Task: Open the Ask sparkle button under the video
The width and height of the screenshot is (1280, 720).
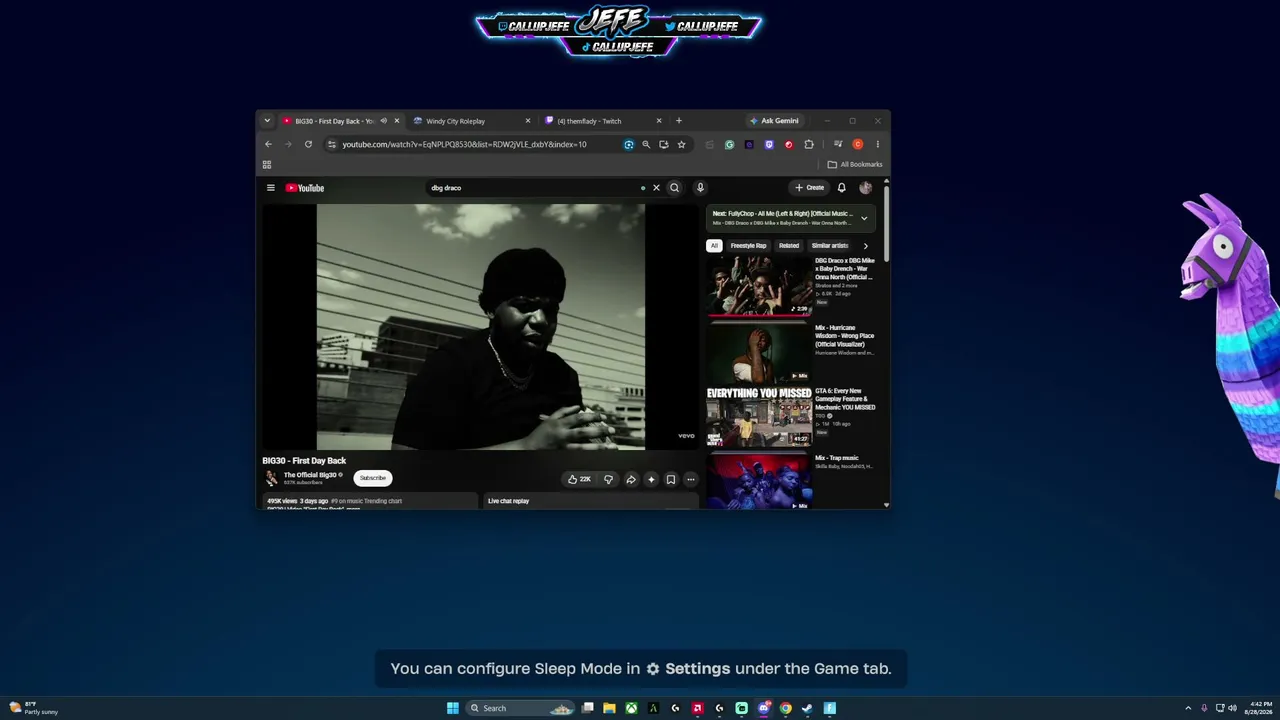Action: click(x=651, y=479)
